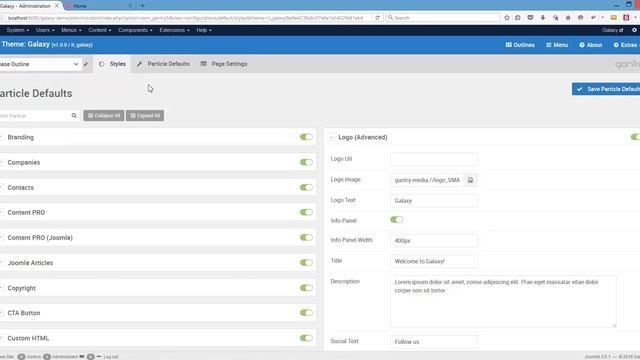Open the Components dropdown menu
The width and height of the screenshot is (640, 360).
(135, 30)
